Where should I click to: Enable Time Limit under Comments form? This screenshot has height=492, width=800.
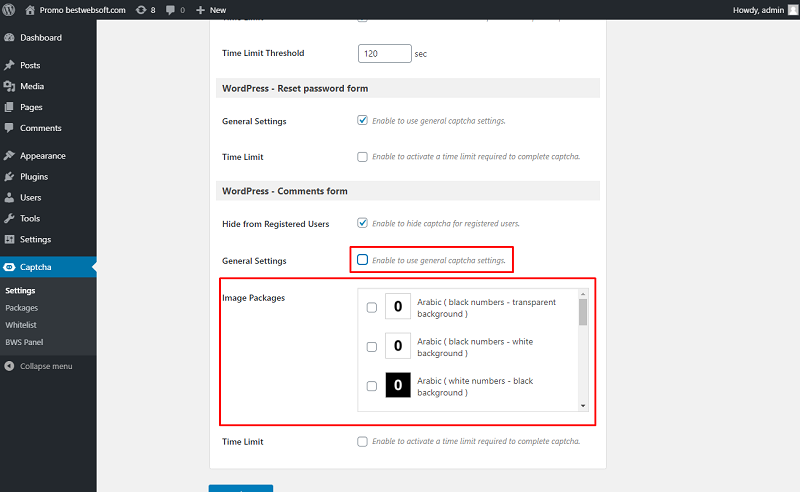(362, 441)
